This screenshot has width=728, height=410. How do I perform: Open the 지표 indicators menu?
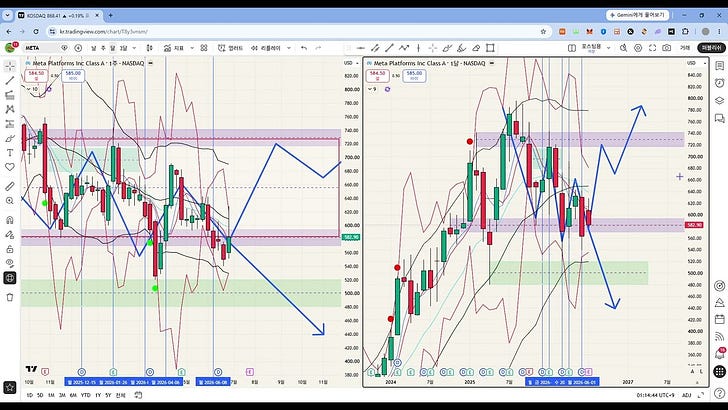(x=174, y=48)
